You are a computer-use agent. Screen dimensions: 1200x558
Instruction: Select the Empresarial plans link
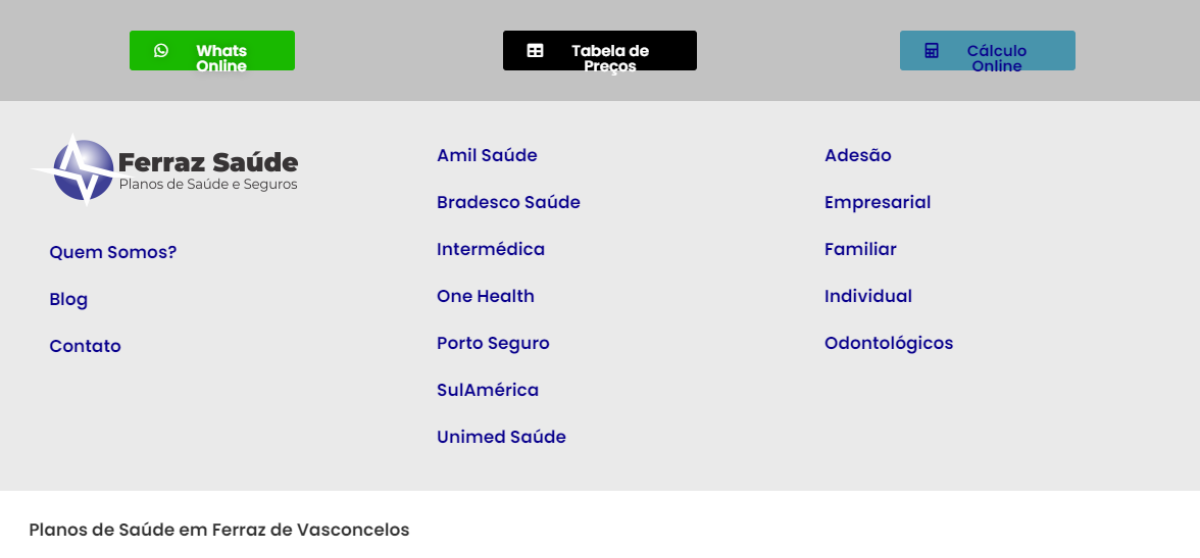tap(877, 202)
